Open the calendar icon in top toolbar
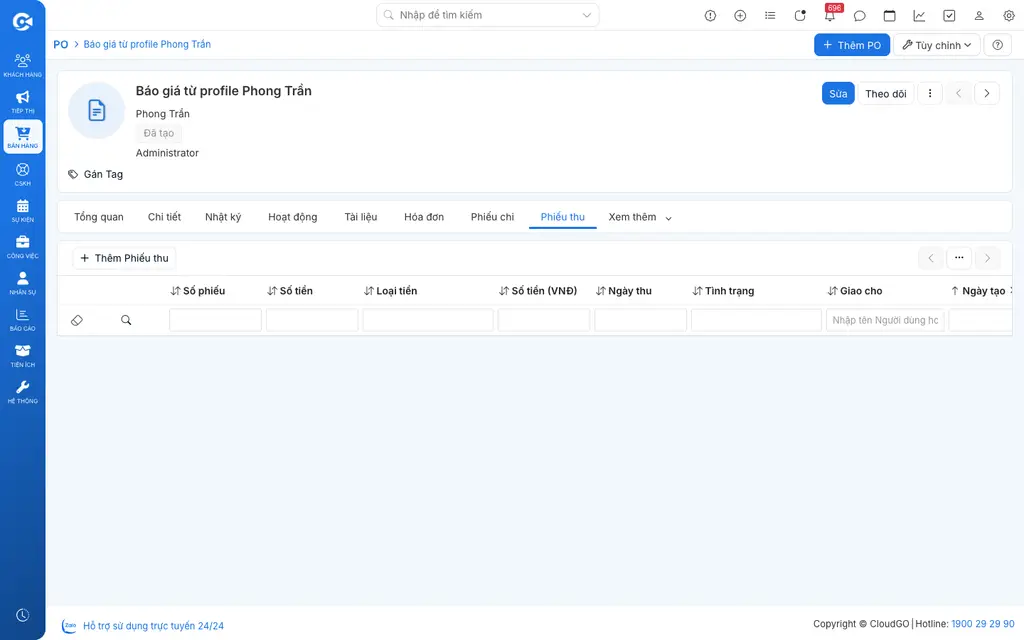This screenshot has height=640, width=1024. pyautogui.click(x=889, y=16)
